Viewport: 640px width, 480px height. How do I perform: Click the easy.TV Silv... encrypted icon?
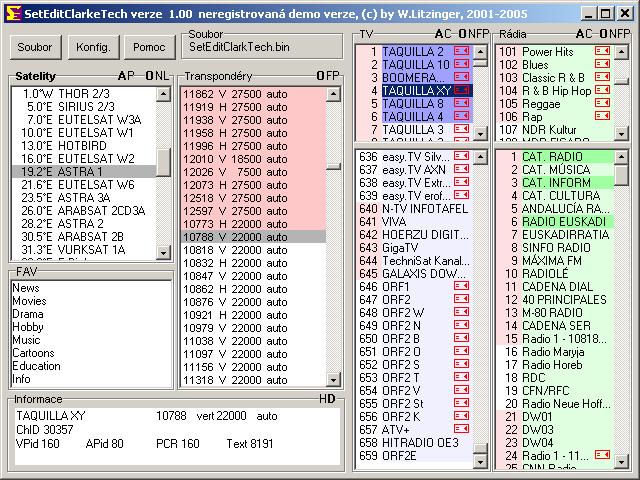click(x=462, y=156)
